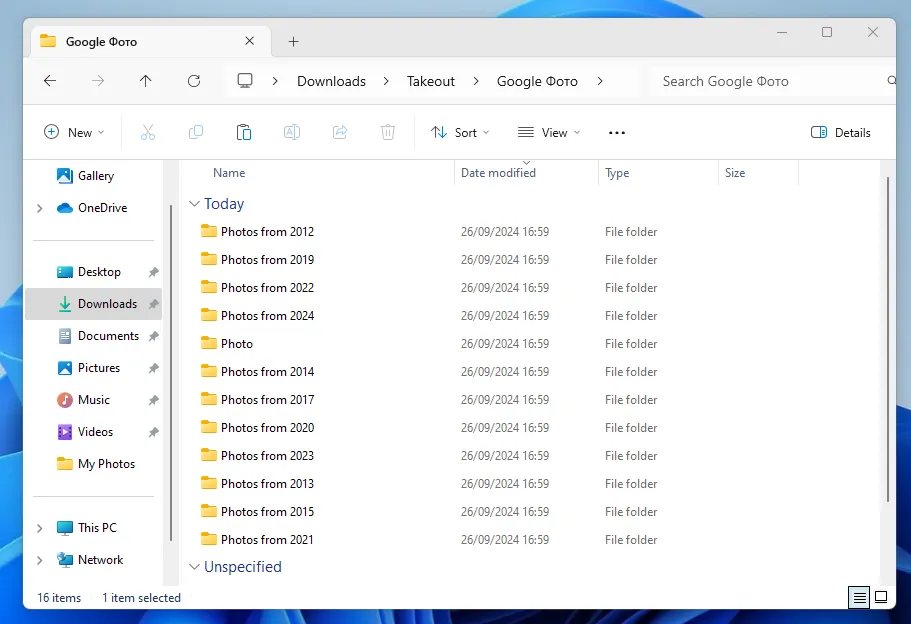The width and height of the screenshot is (911, 624).
Task: Open the See more options button
Action: pos(616,131)
